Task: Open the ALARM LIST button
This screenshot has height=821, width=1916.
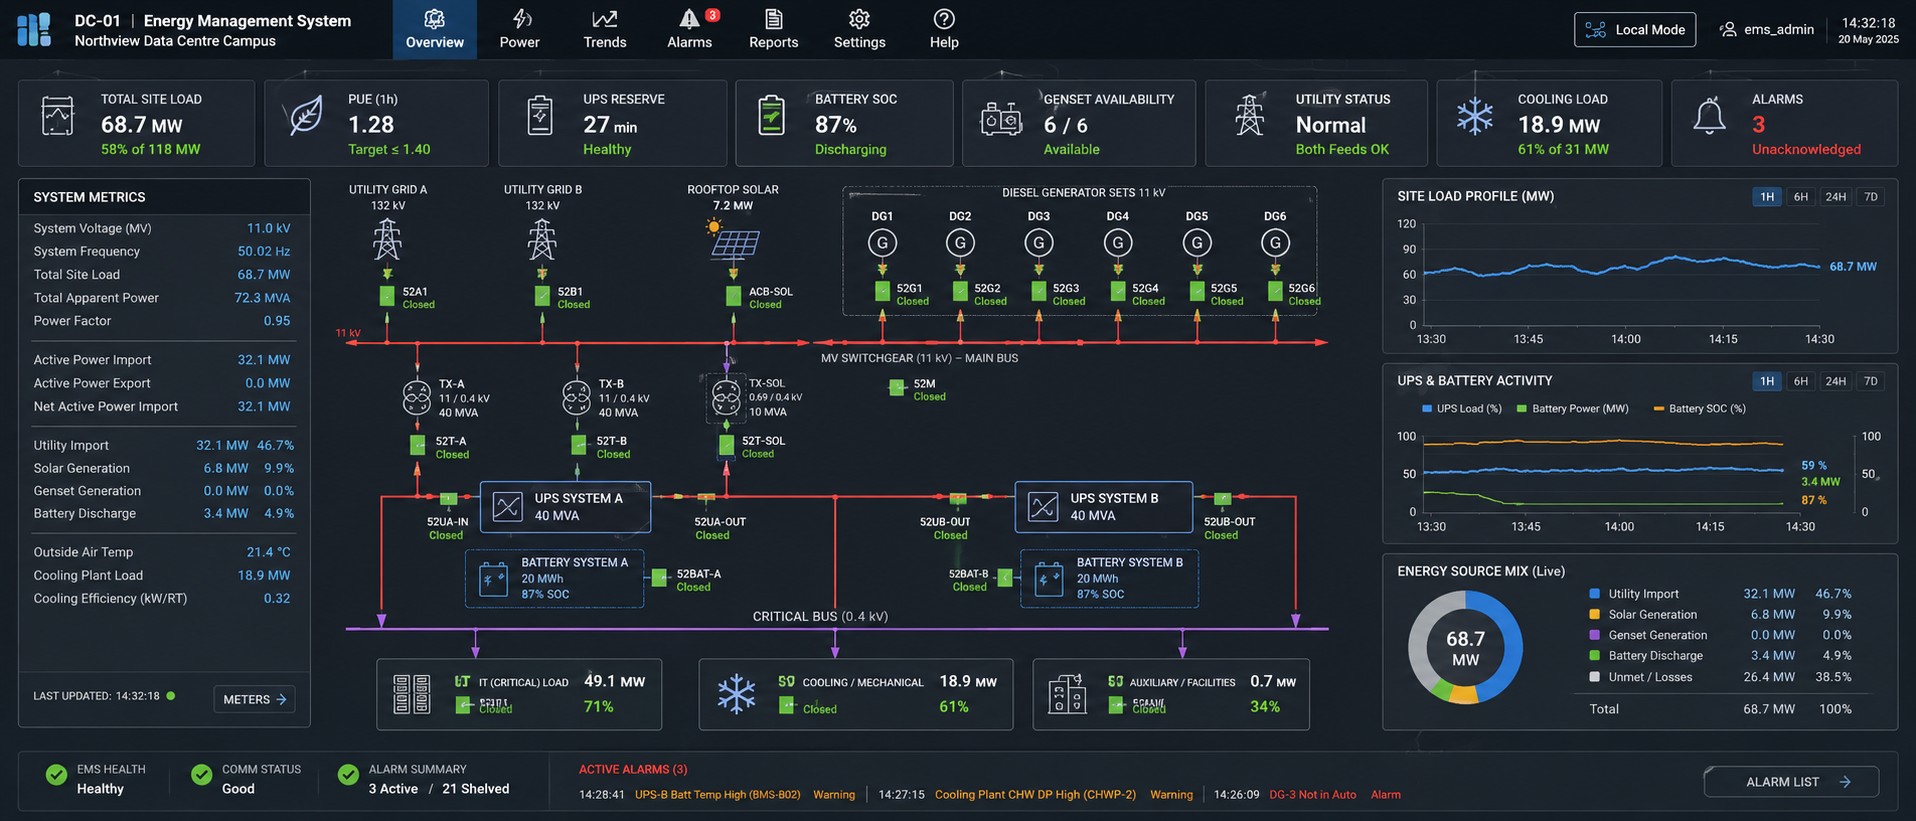Action: (1791, 782)
